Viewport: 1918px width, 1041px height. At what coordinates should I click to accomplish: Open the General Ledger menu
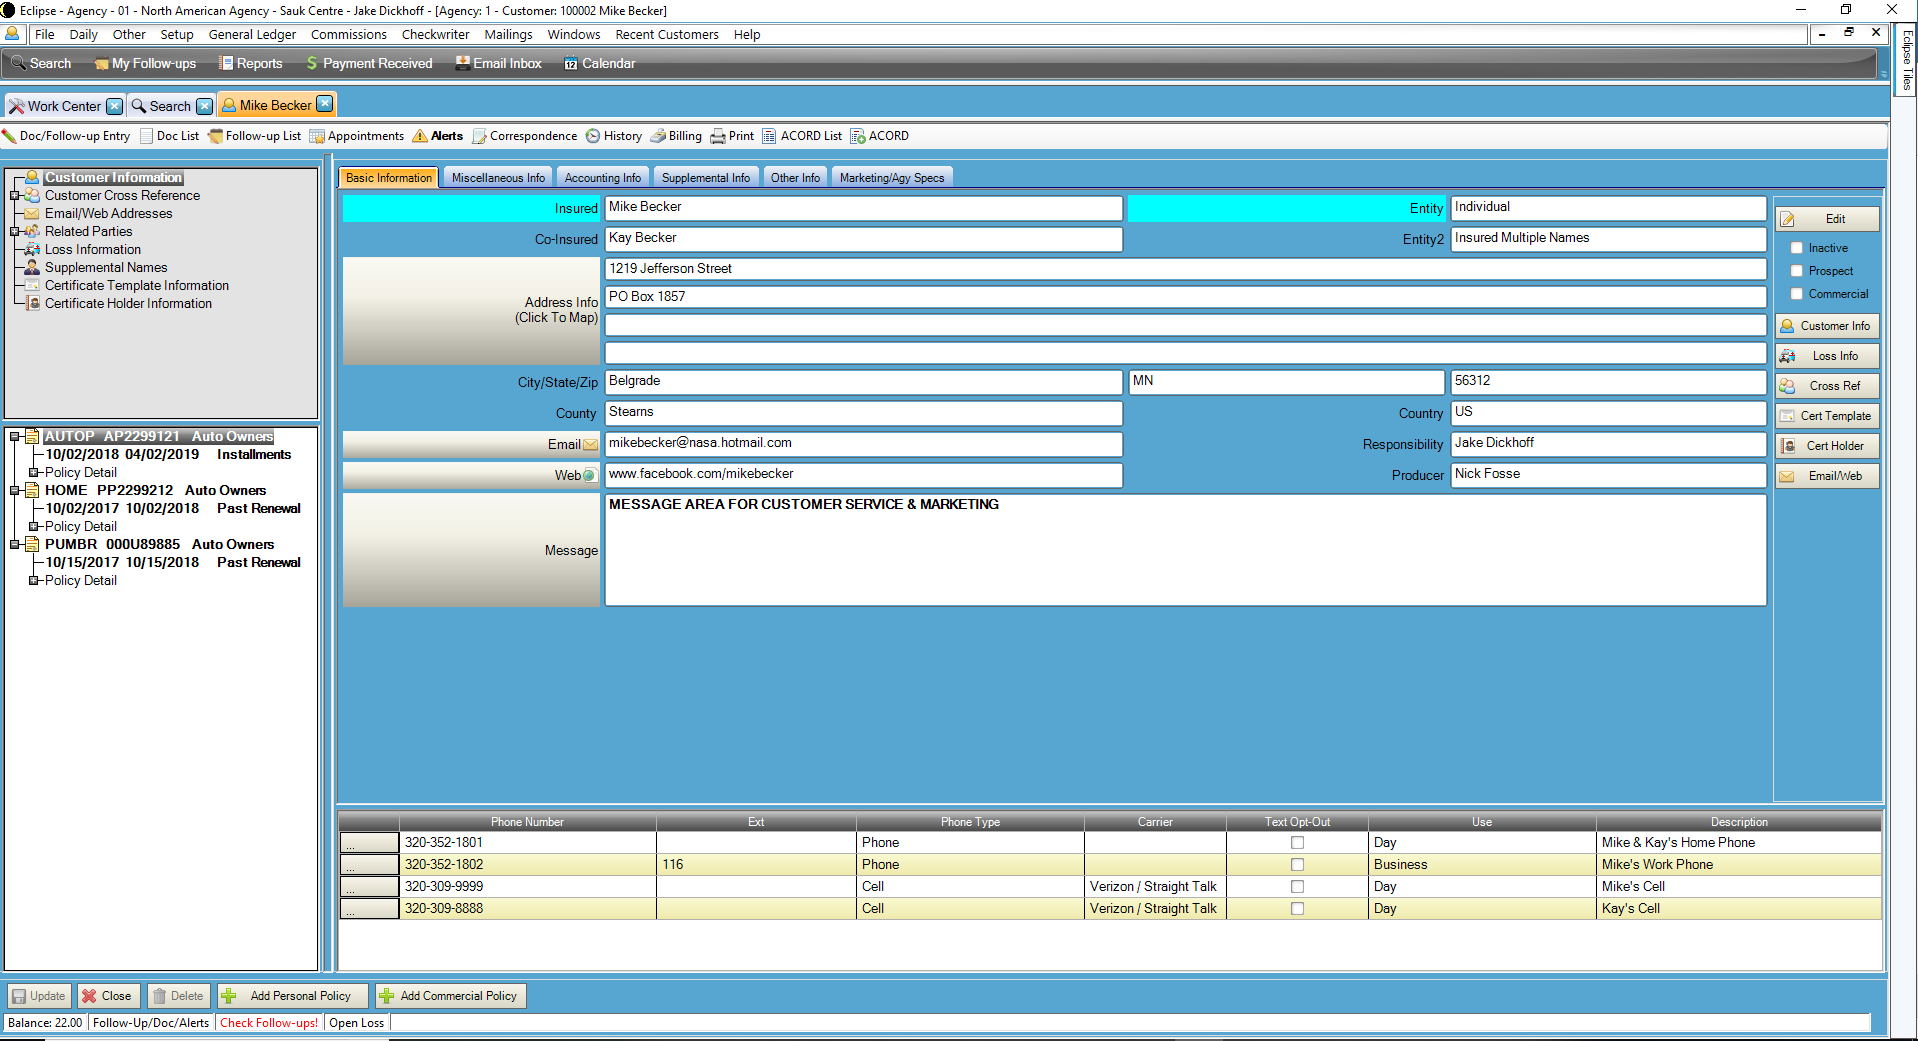click(x=252, y=35)
